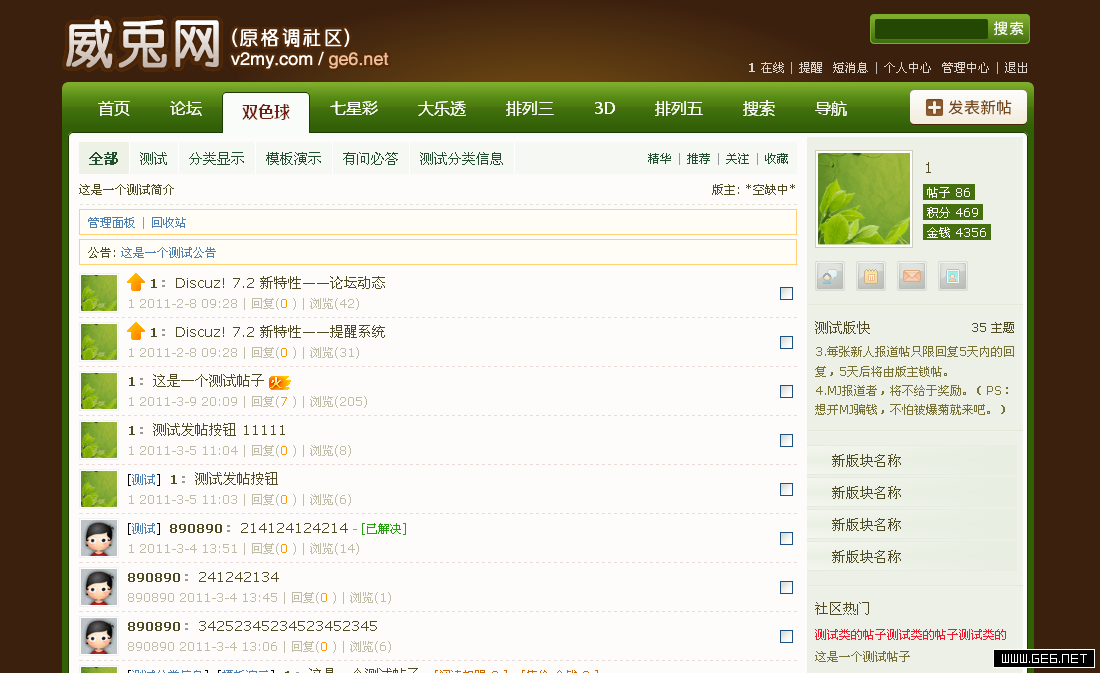Screen dimensions: 1100x673
Task: Click 积分 469 stat badge
Action: point(953,212)
